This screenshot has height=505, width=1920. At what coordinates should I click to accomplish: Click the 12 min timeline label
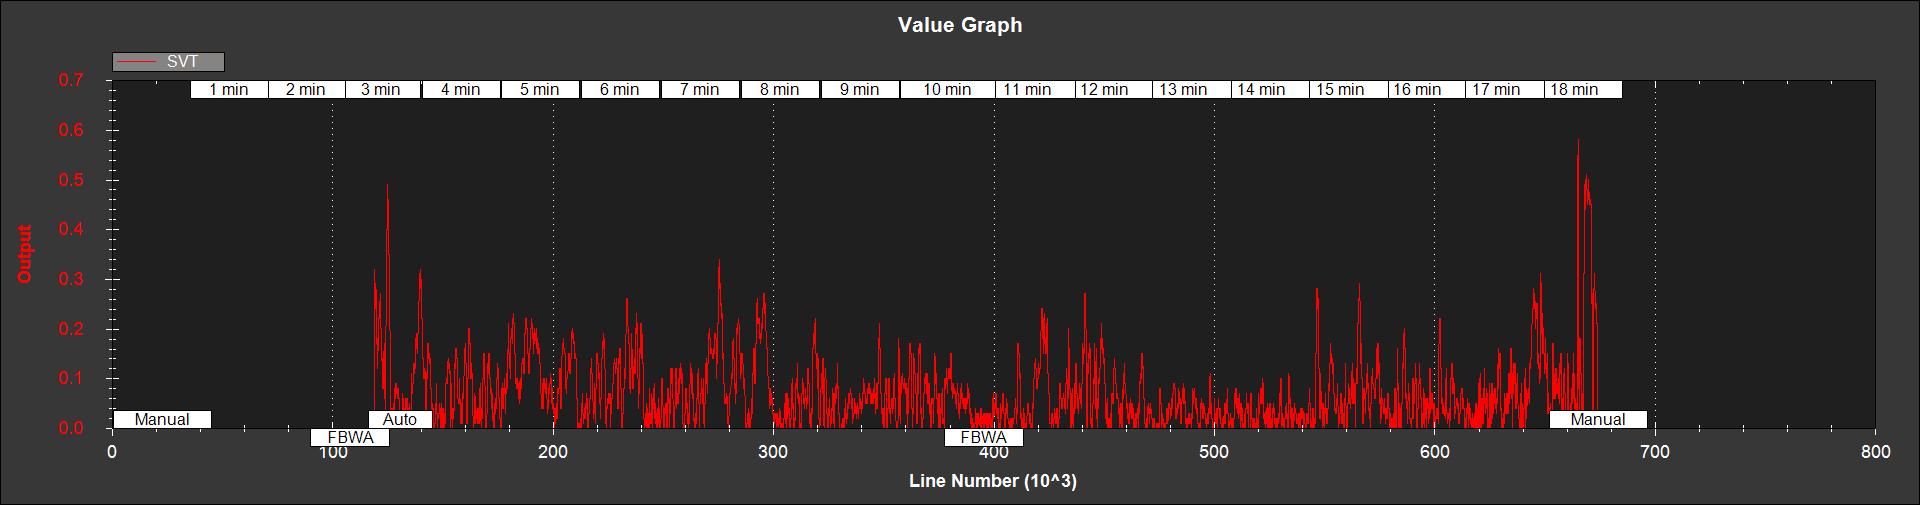(x=1104, y=90)
